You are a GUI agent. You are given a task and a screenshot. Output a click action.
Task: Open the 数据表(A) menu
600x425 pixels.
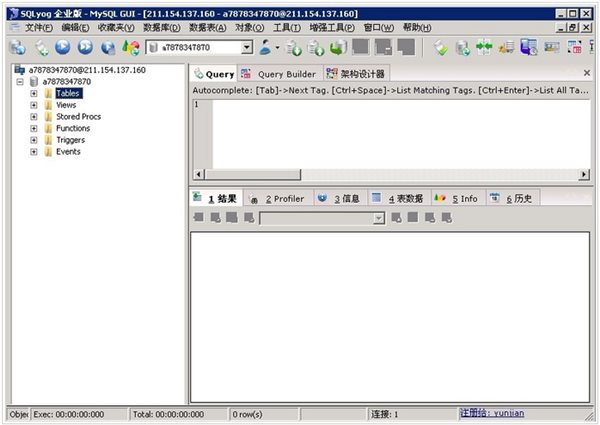pos(208,28)
